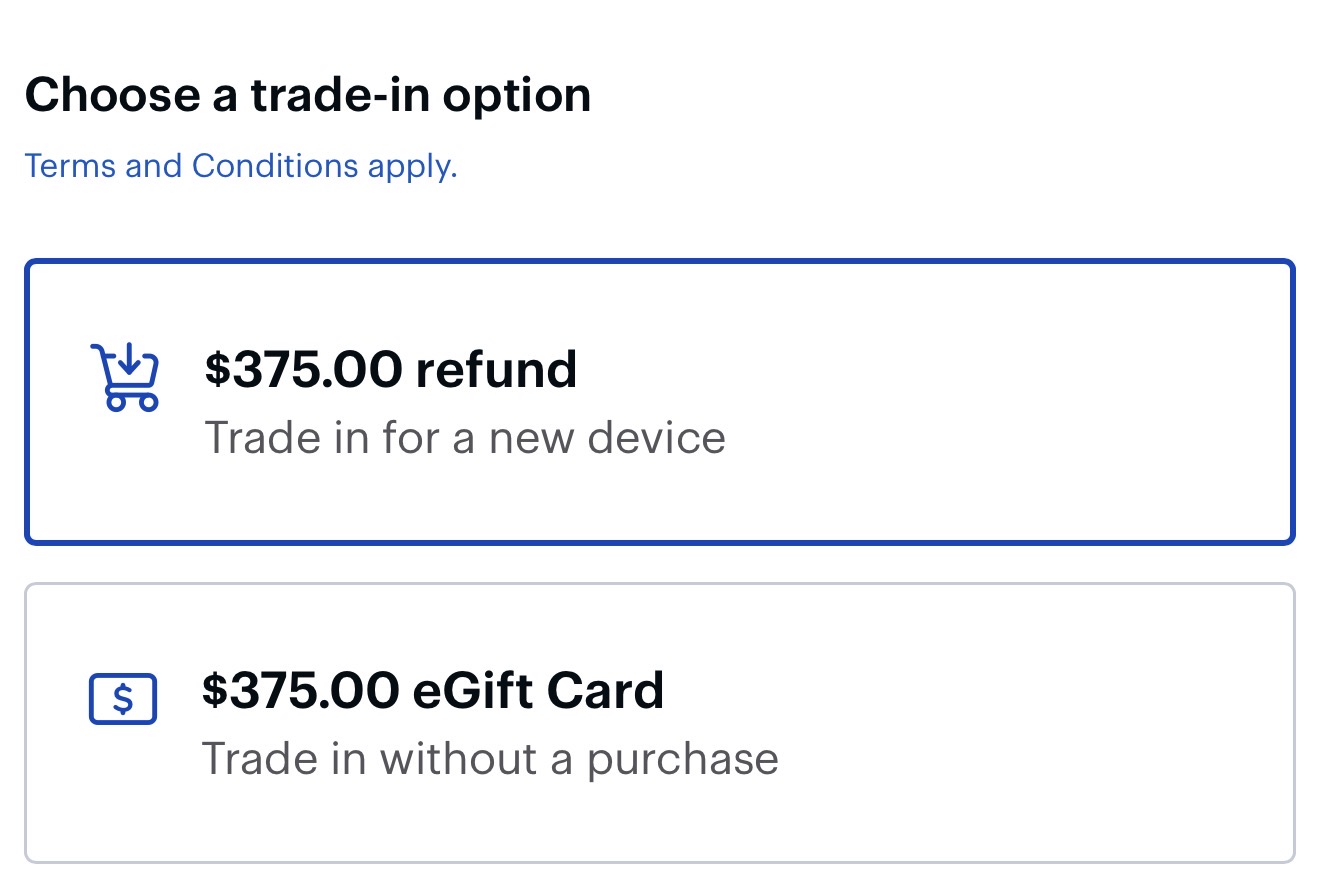
Task: Click "Trade in without a purchase" subtitle
Action: [490, 758]
